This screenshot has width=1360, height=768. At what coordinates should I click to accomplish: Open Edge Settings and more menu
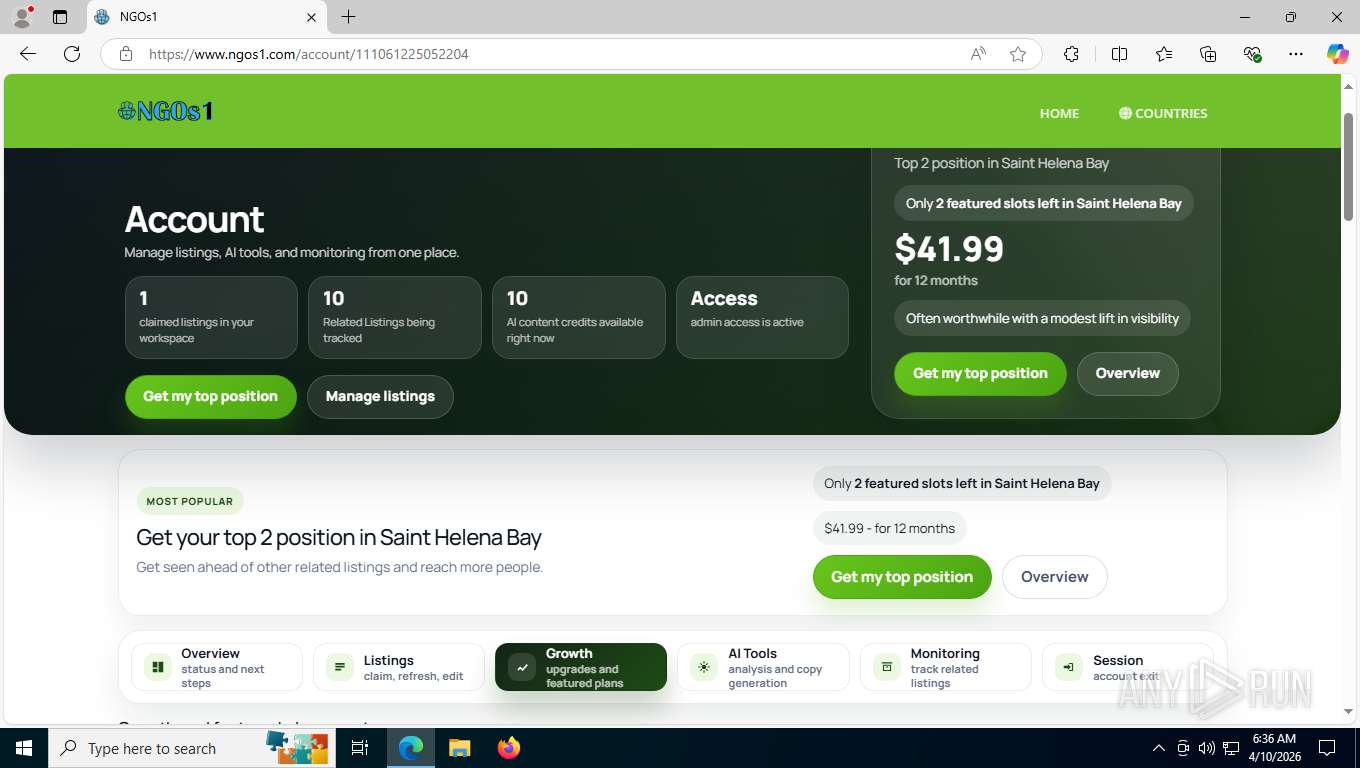pyautogui.click(x=1296, y=54)
